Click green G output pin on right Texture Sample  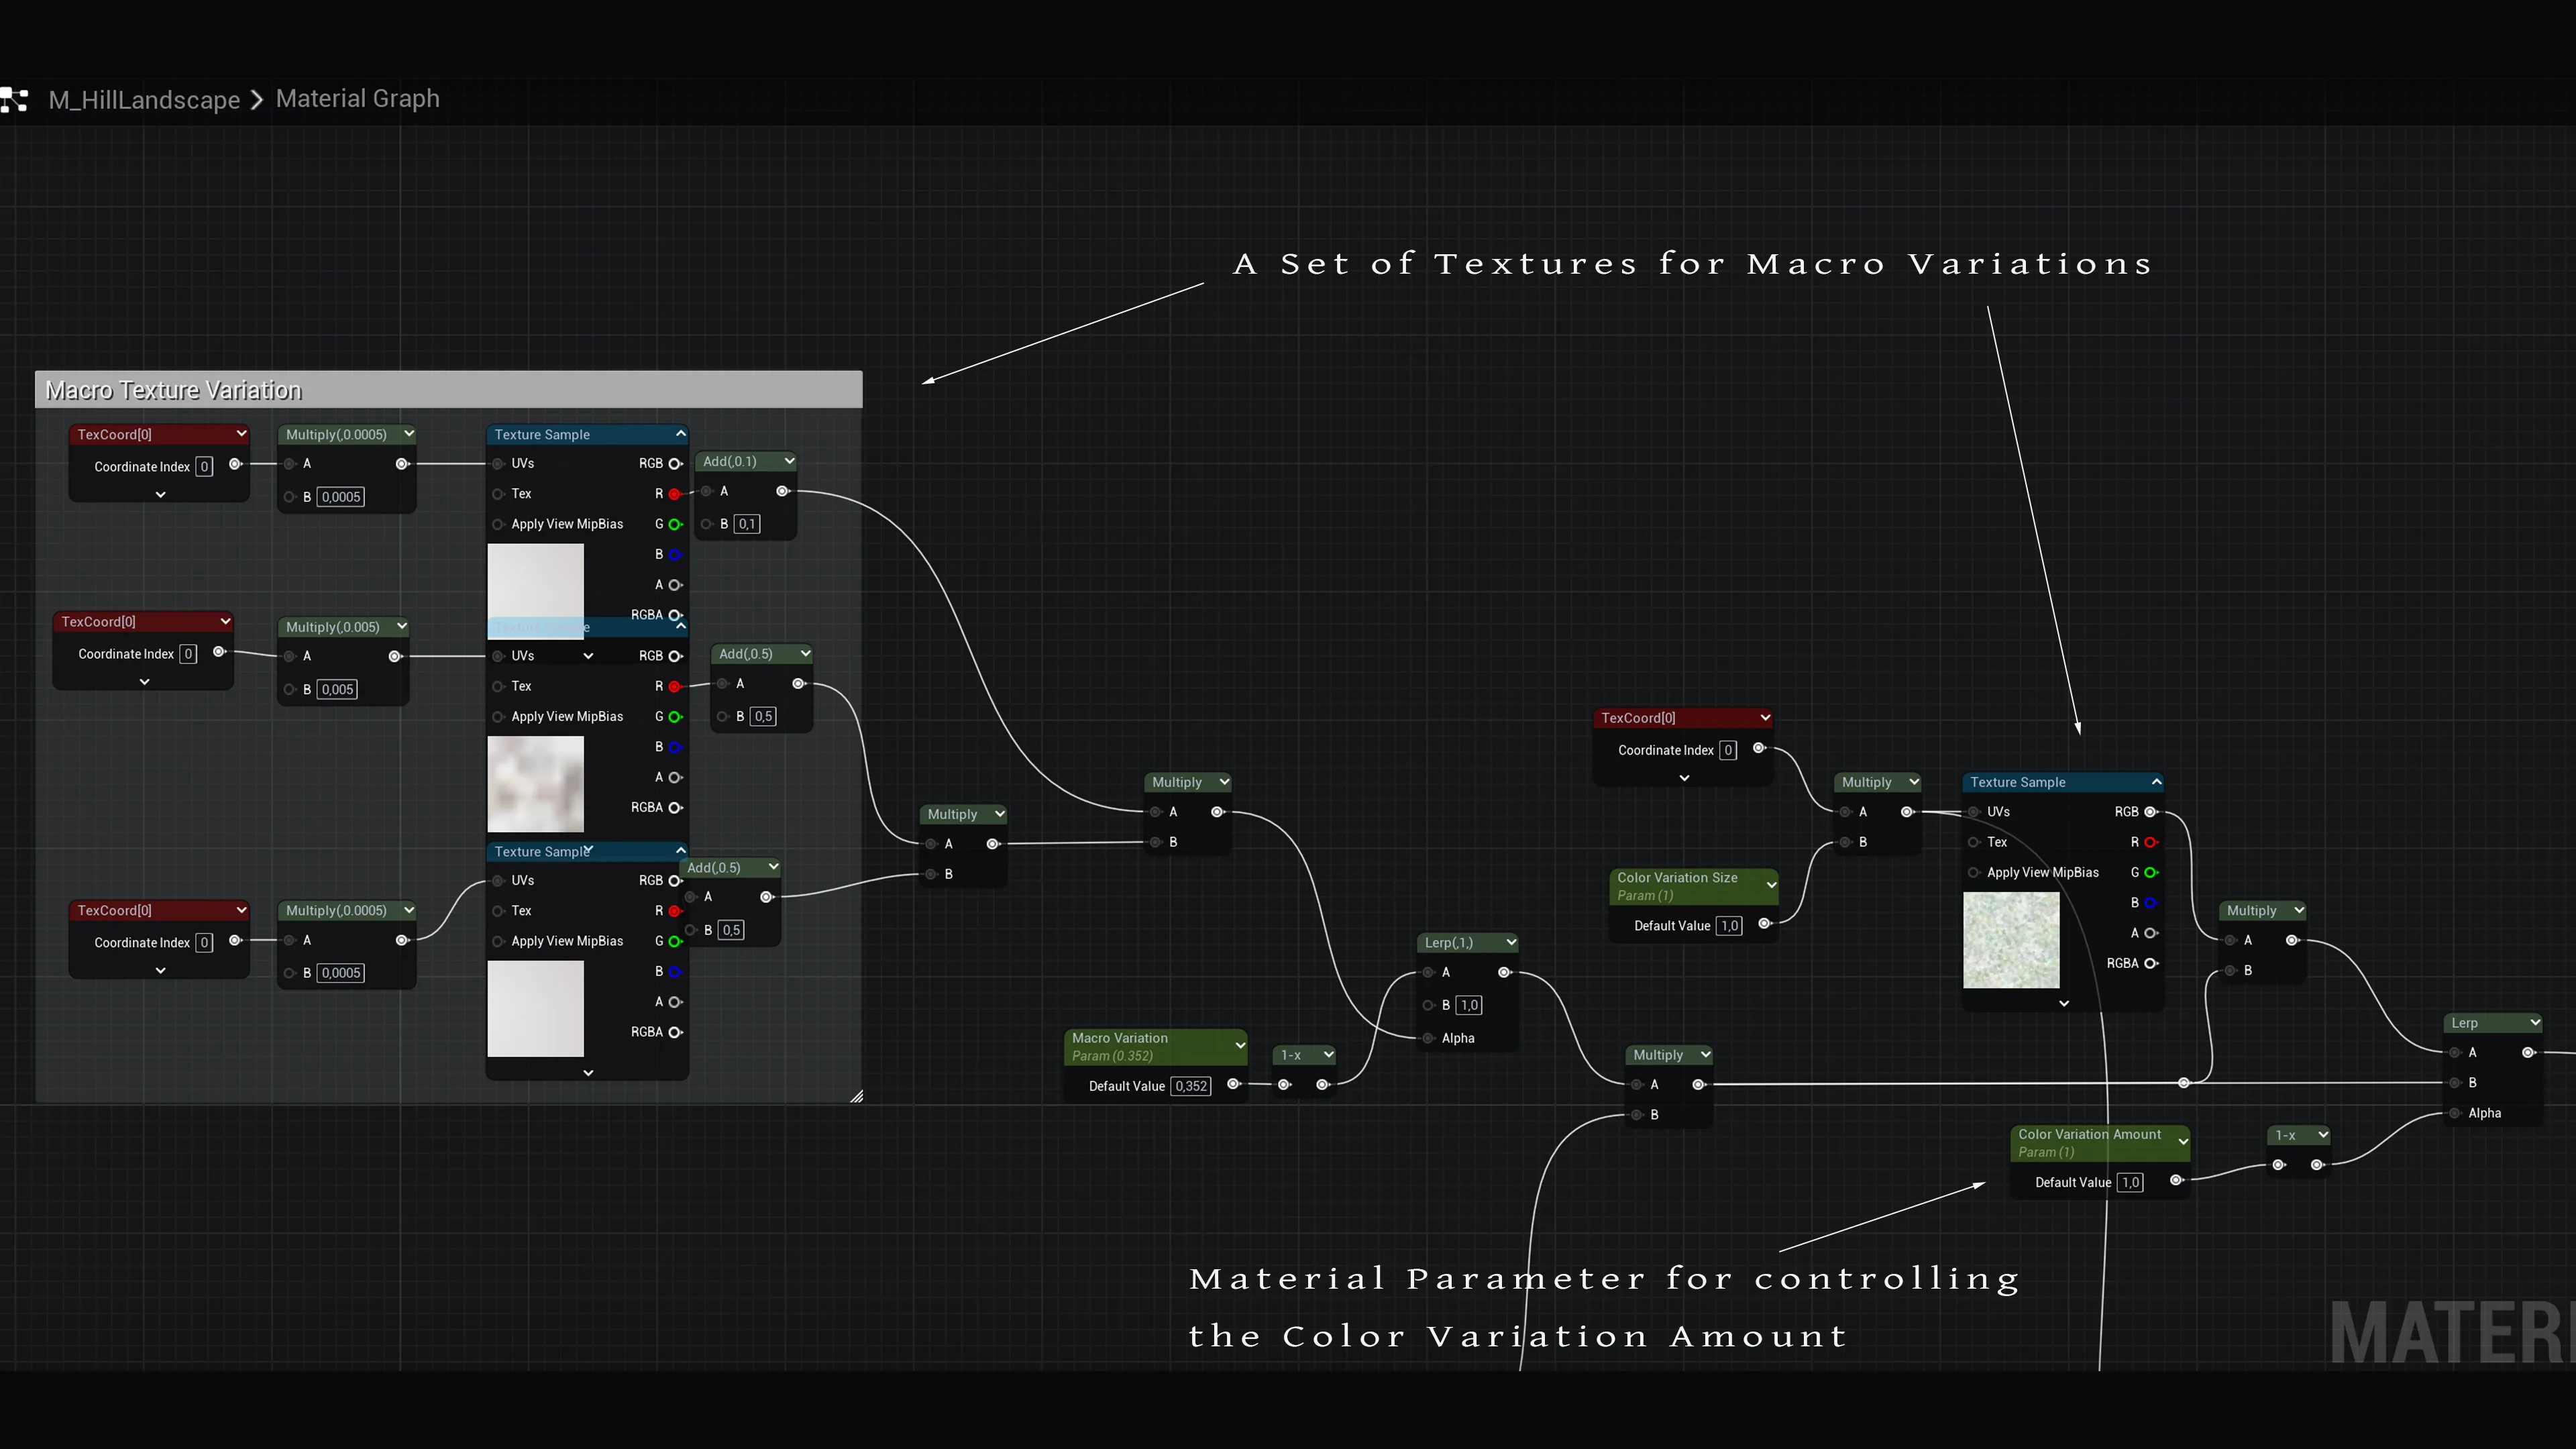[2151, 873]
